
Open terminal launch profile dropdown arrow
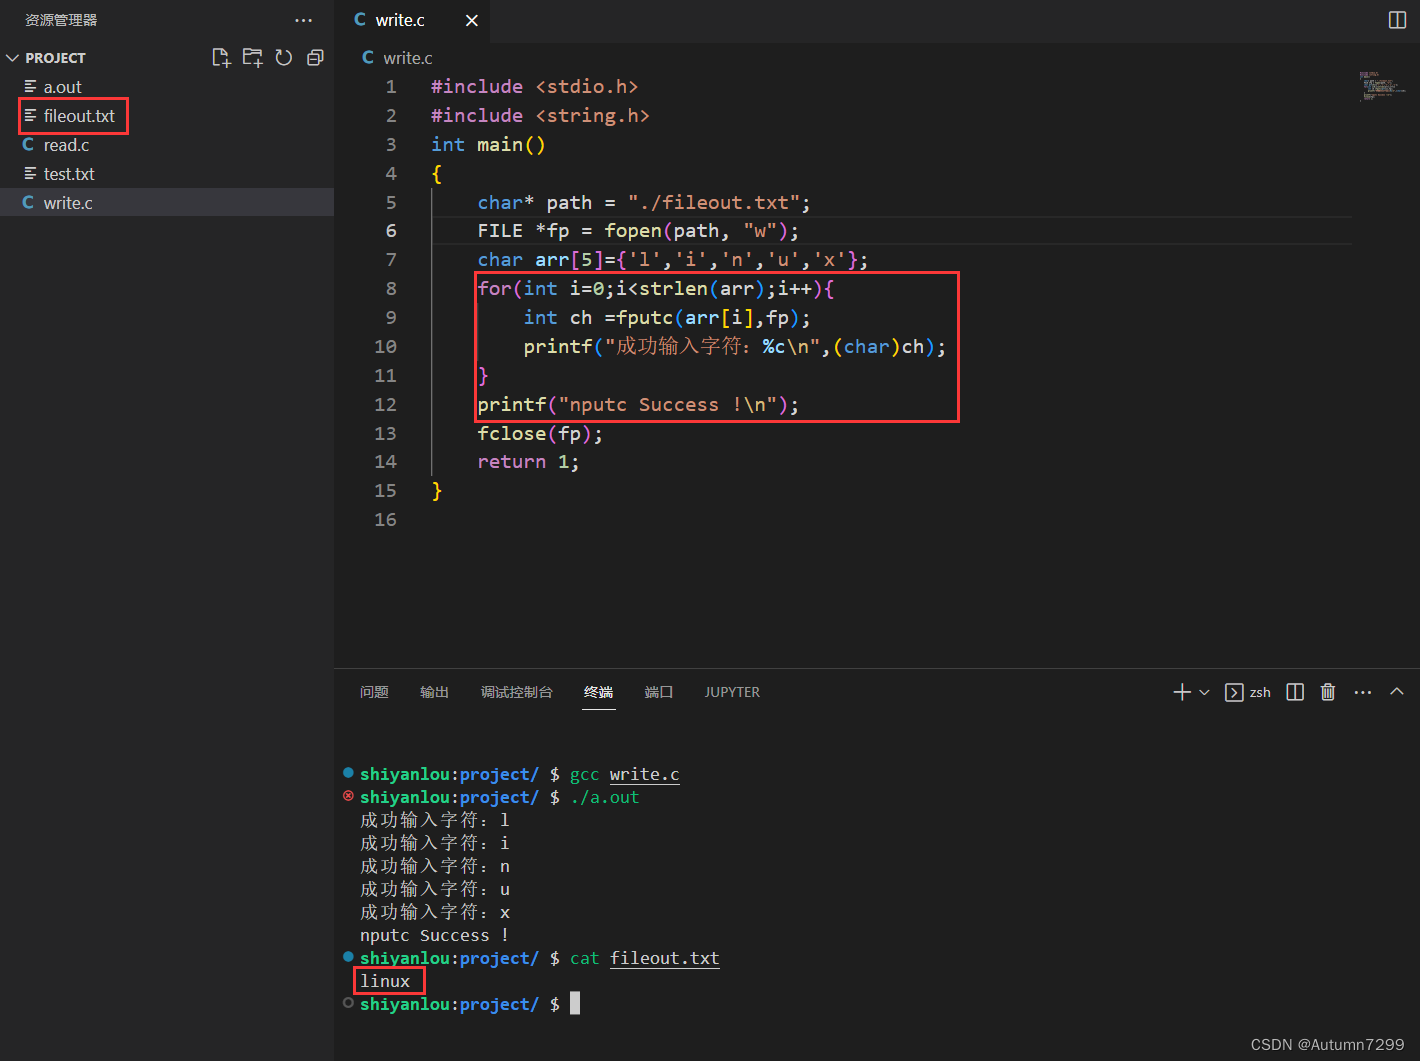(1204, 692)
